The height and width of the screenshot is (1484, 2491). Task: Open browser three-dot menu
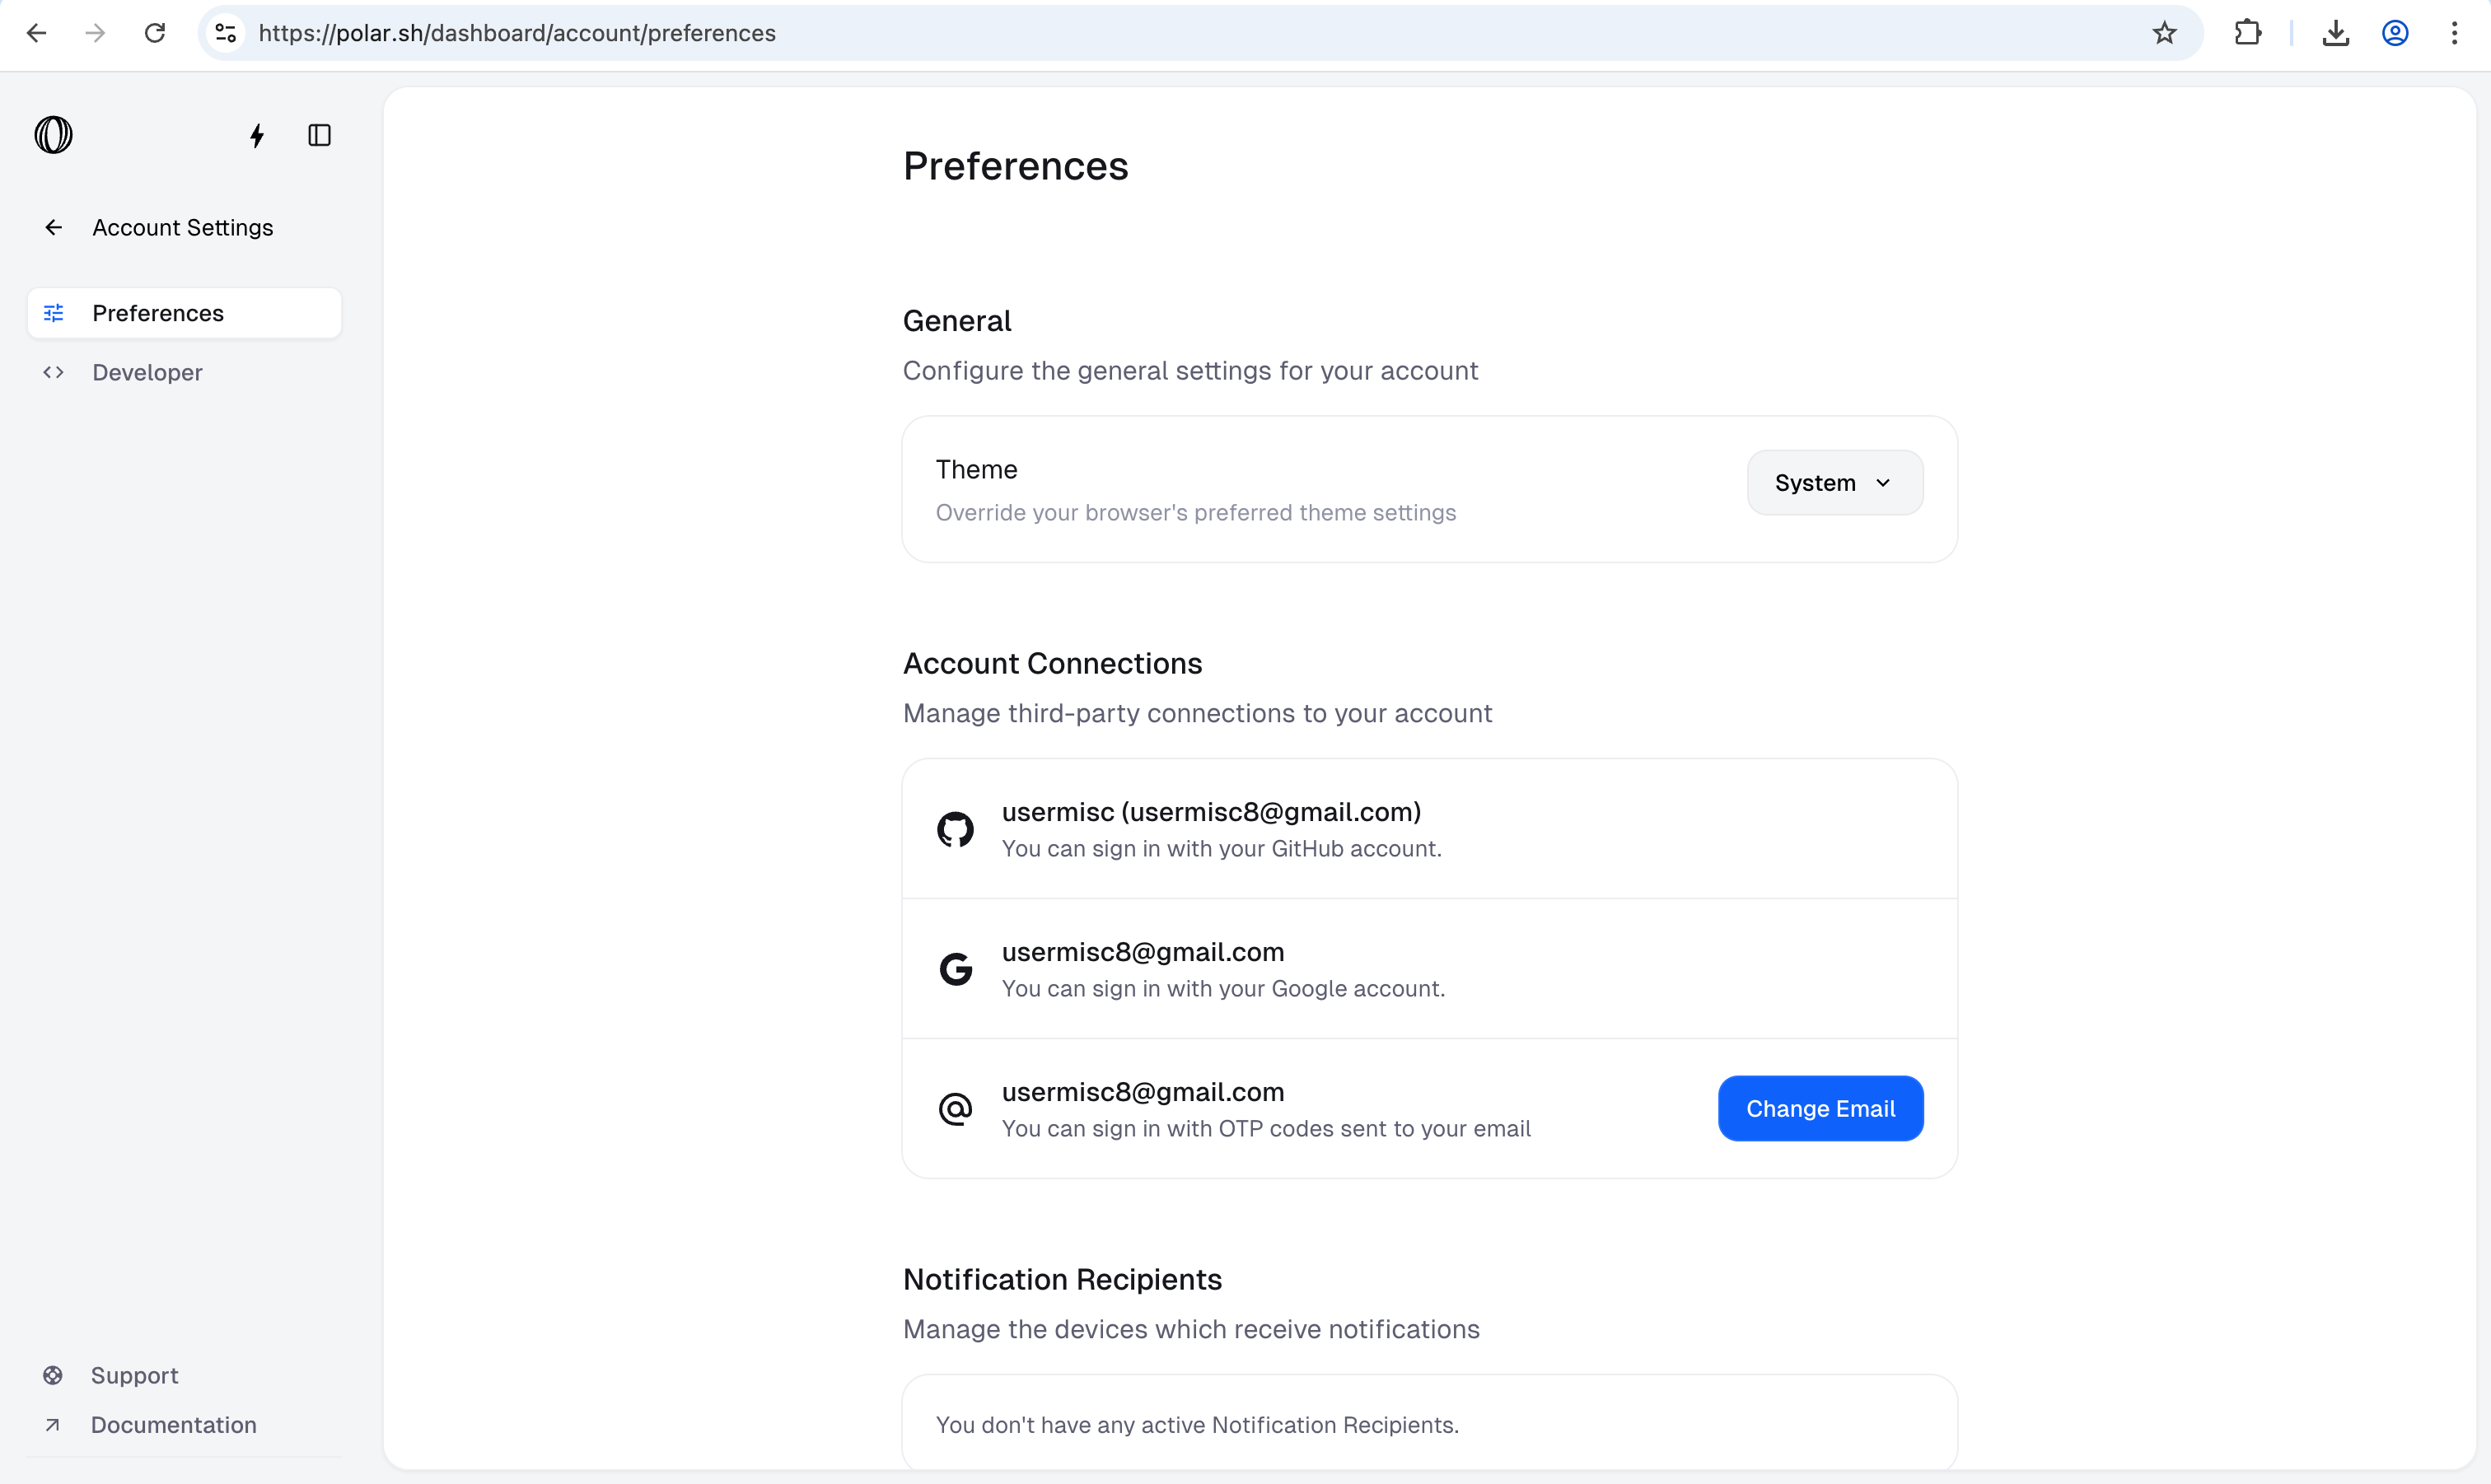pos(2454,33)
